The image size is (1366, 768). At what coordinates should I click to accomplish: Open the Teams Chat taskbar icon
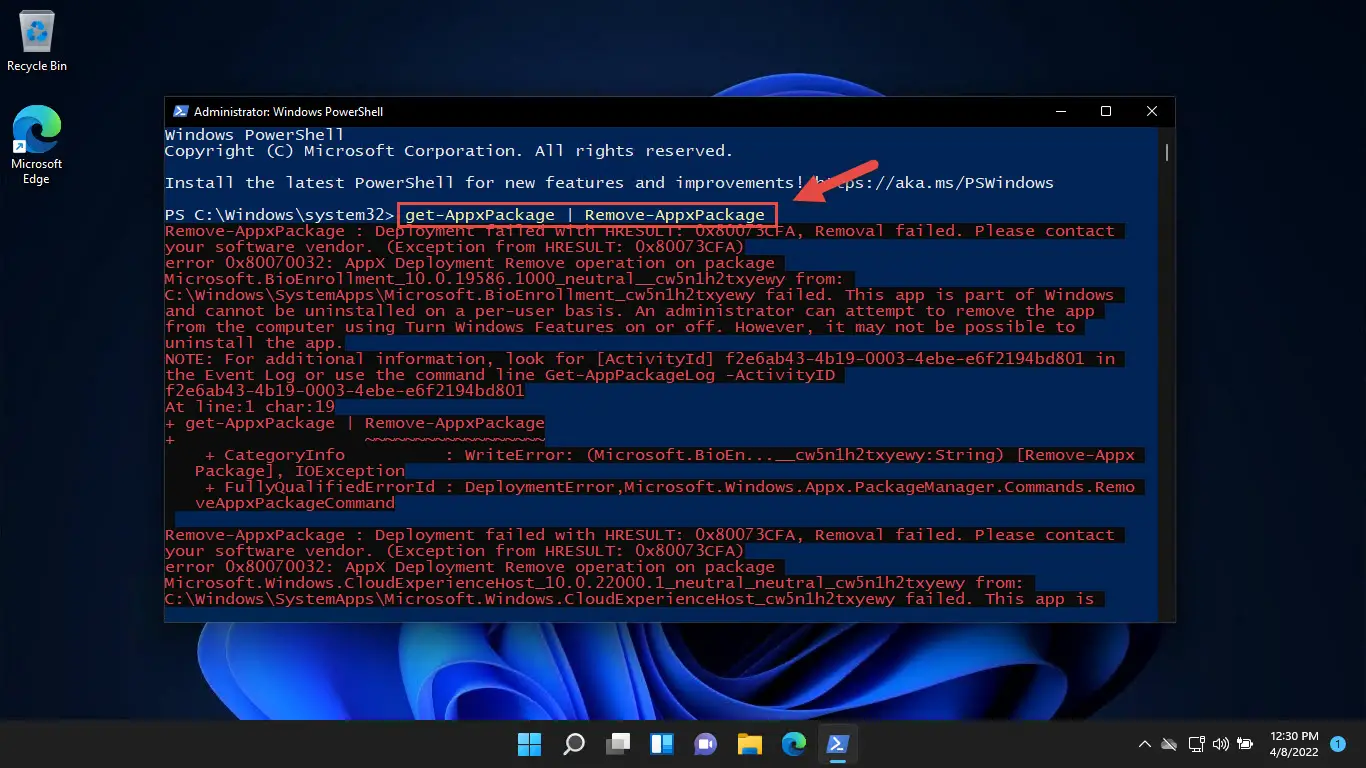pyautogui.click(x=706, y=744)
